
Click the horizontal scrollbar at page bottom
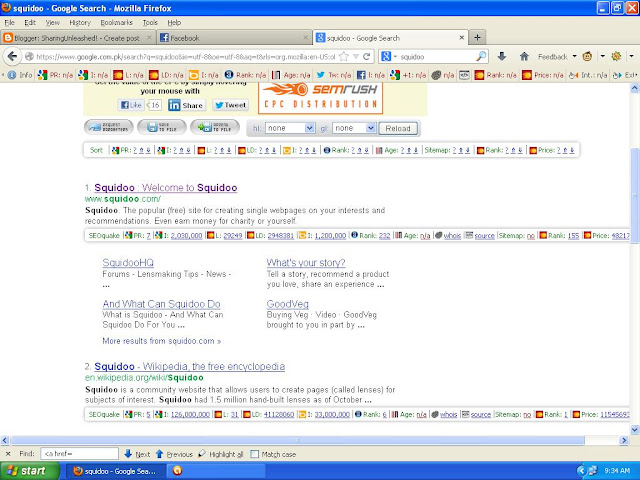[297, 440]
